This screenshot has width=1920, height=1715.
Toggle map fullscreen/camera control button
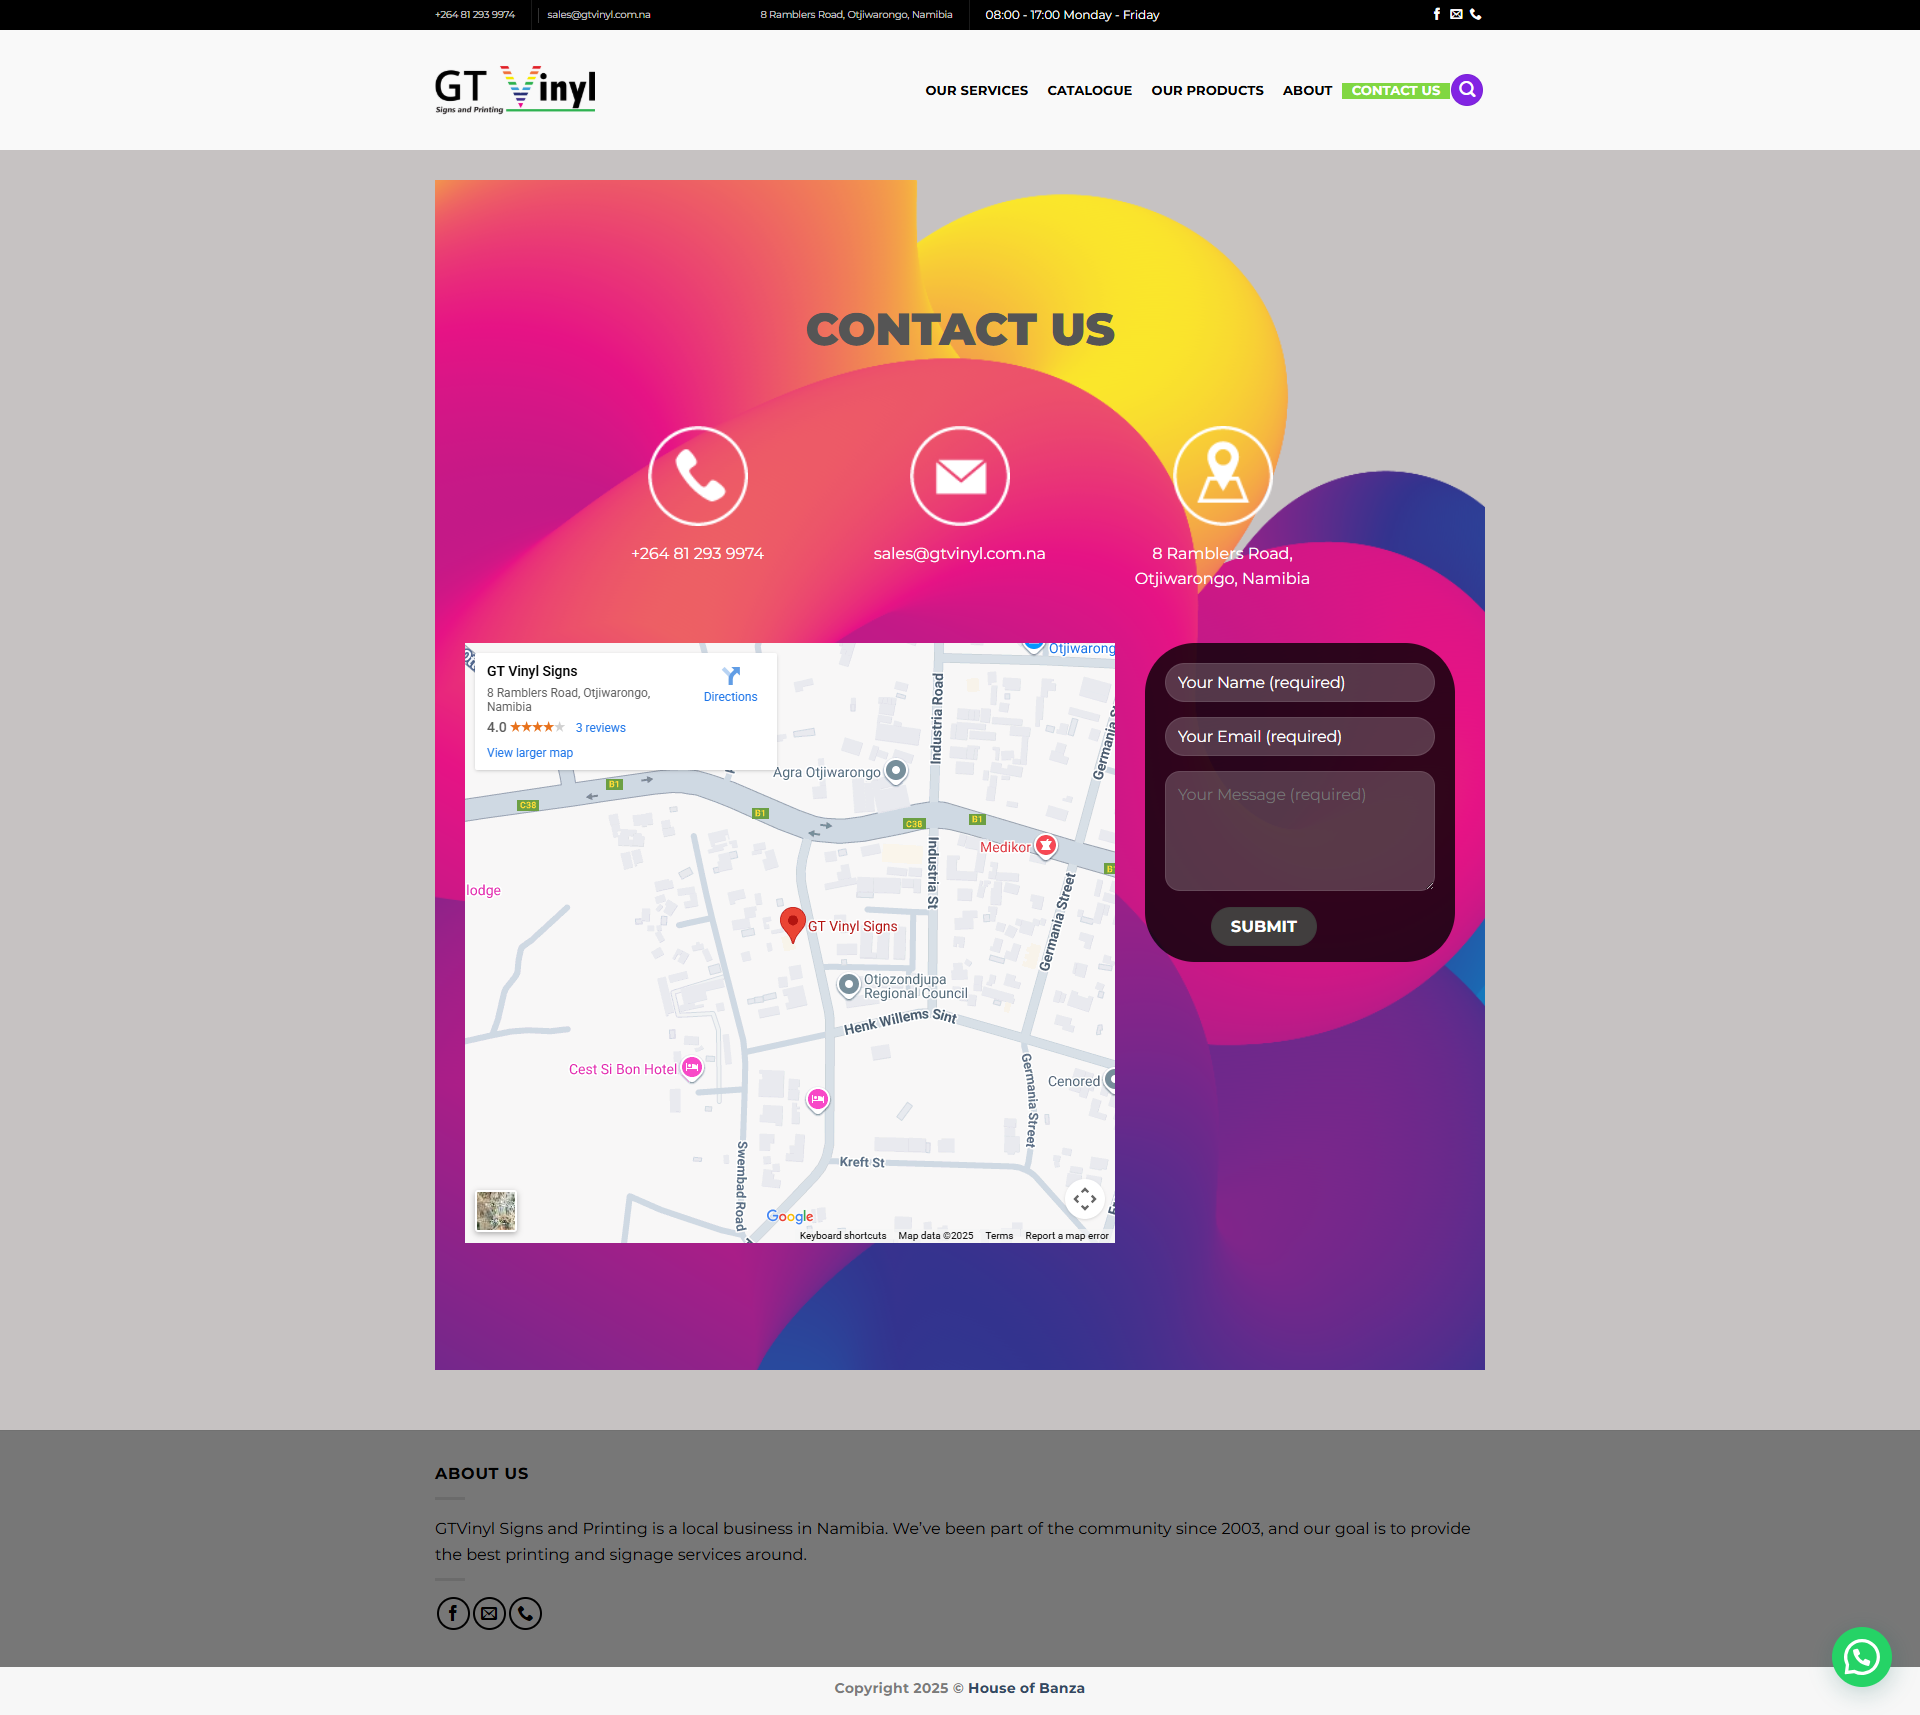tap(1085, 1198)
